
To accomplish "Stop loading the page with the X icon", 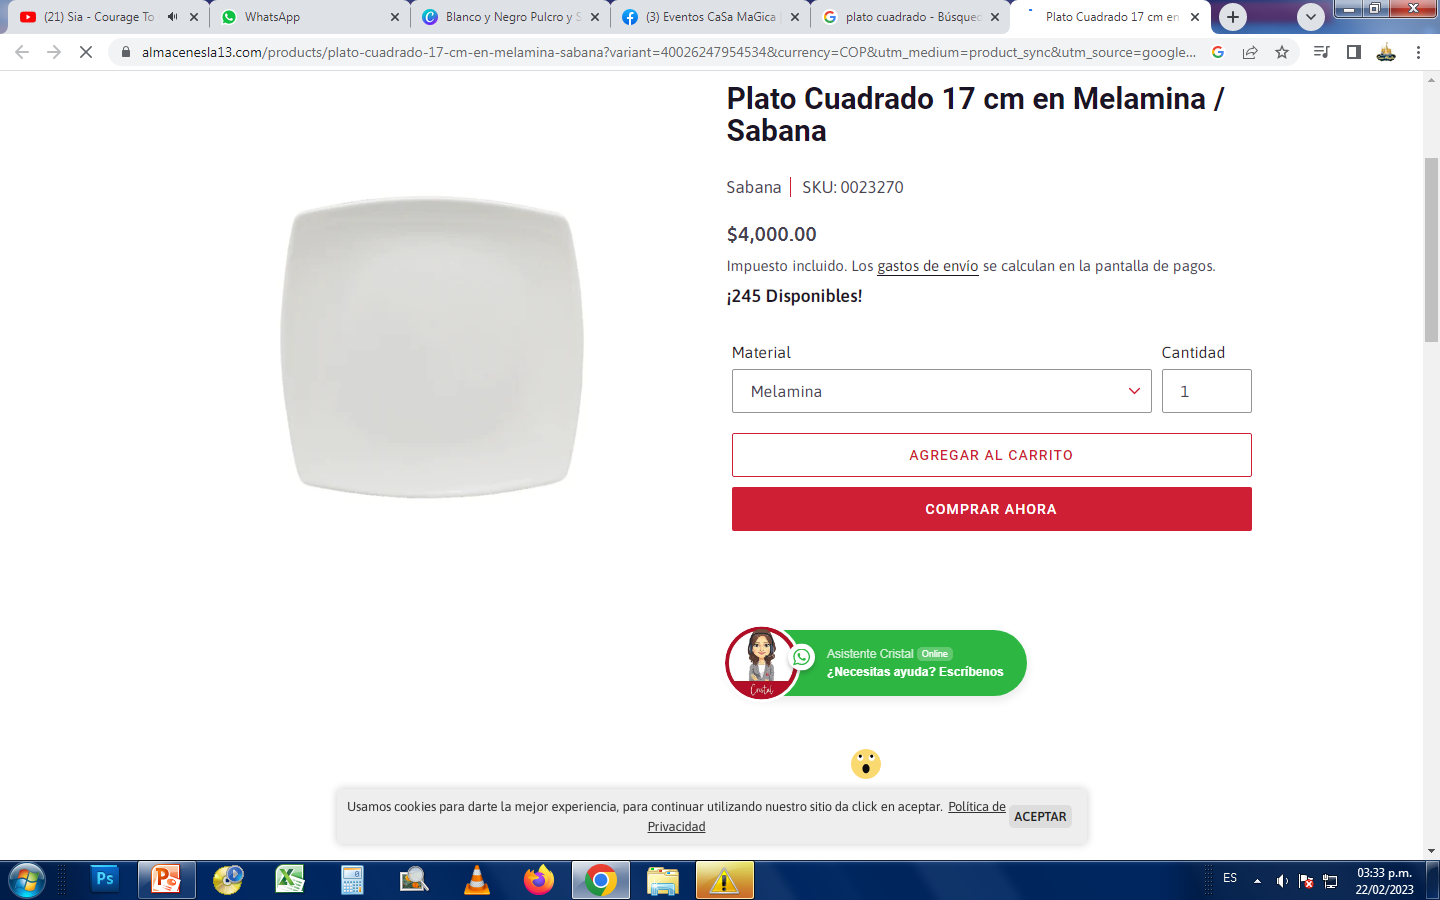I will pyautogui.click(x=86, y=52).
